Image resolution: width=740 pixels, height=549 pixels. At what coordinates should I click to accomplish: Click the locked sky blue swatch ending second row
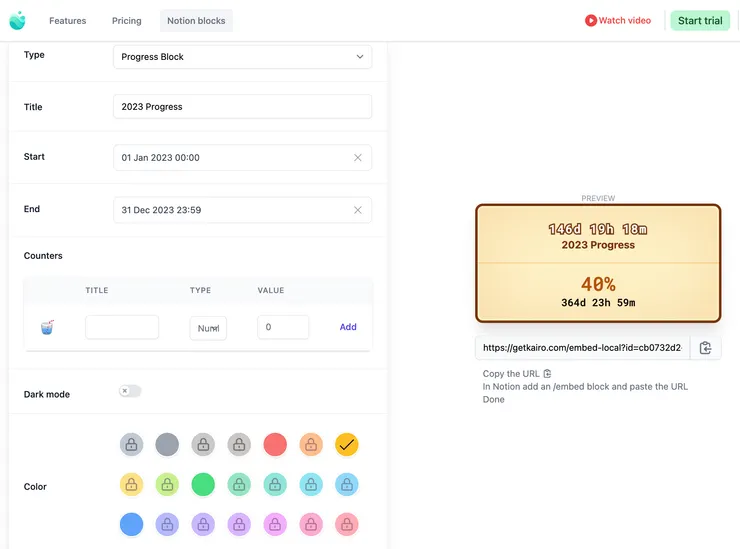click(347, 485)
